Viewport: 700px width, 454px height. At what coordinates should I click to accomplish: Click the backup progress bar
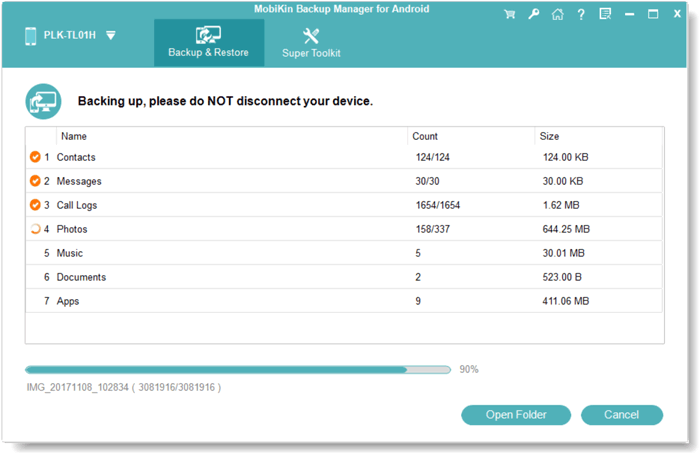coord(237,370)
